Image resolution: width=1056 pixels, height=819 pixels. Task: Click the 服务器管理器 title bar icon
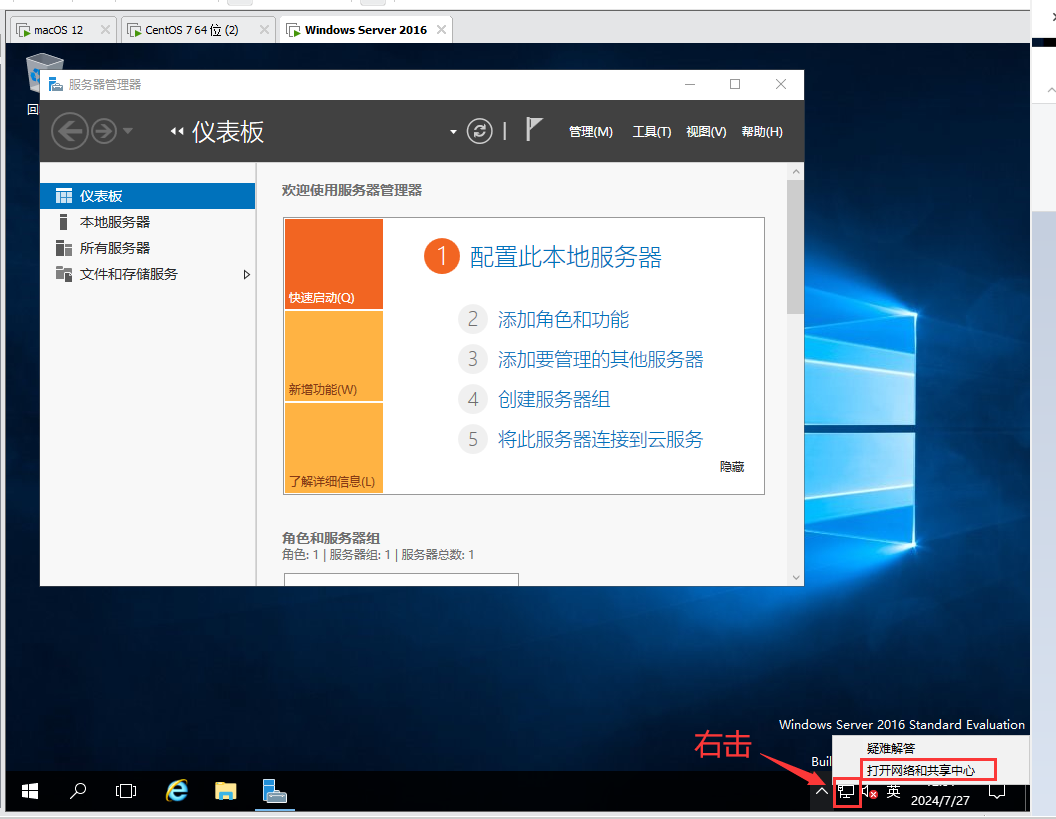56,84
